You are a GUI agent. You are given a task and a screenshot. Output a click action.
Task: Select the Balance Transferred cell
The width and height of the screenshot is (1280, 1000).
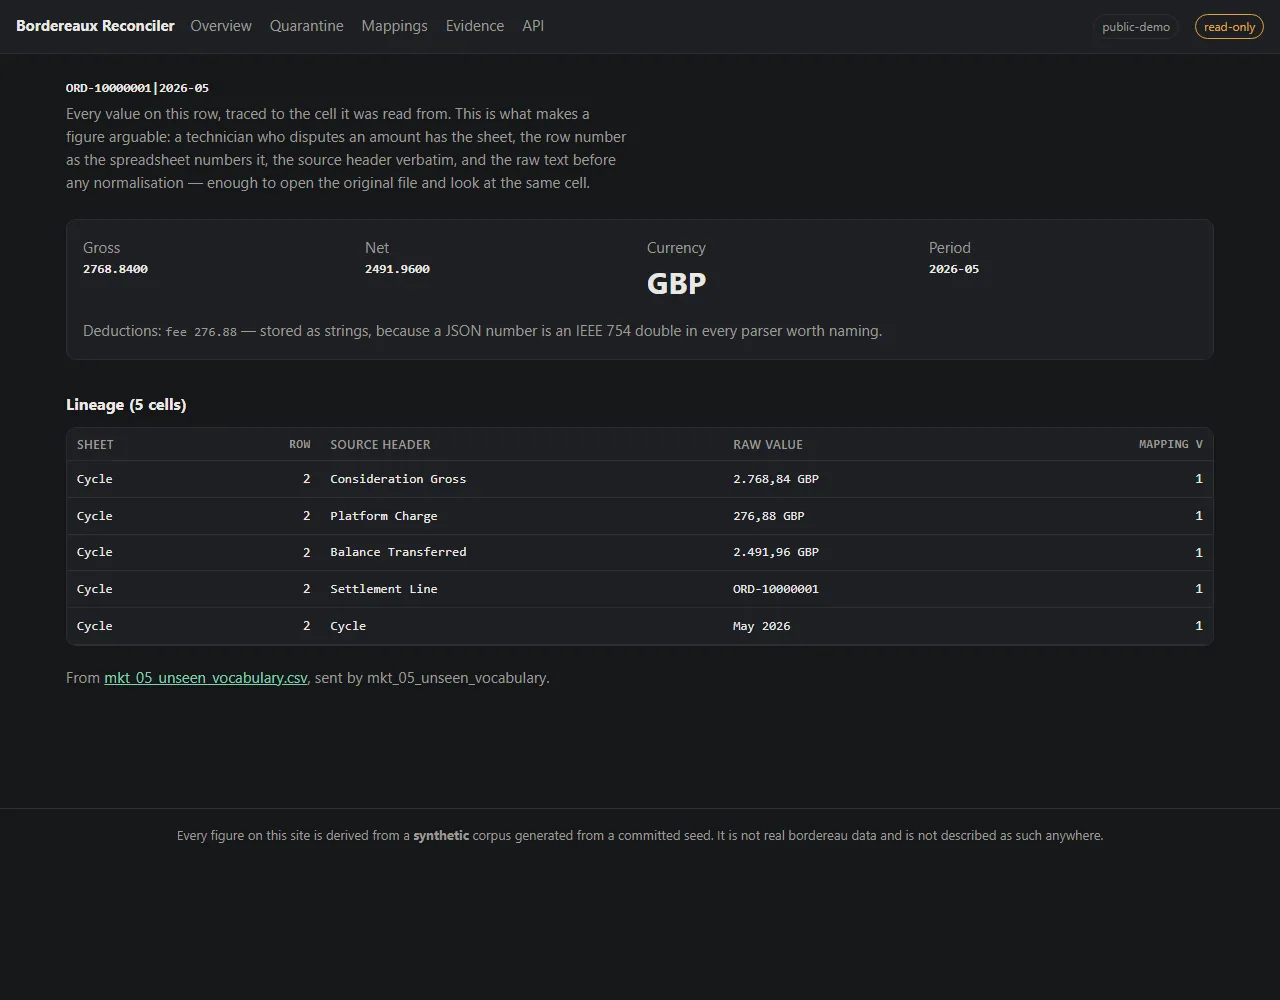point(398,552)
